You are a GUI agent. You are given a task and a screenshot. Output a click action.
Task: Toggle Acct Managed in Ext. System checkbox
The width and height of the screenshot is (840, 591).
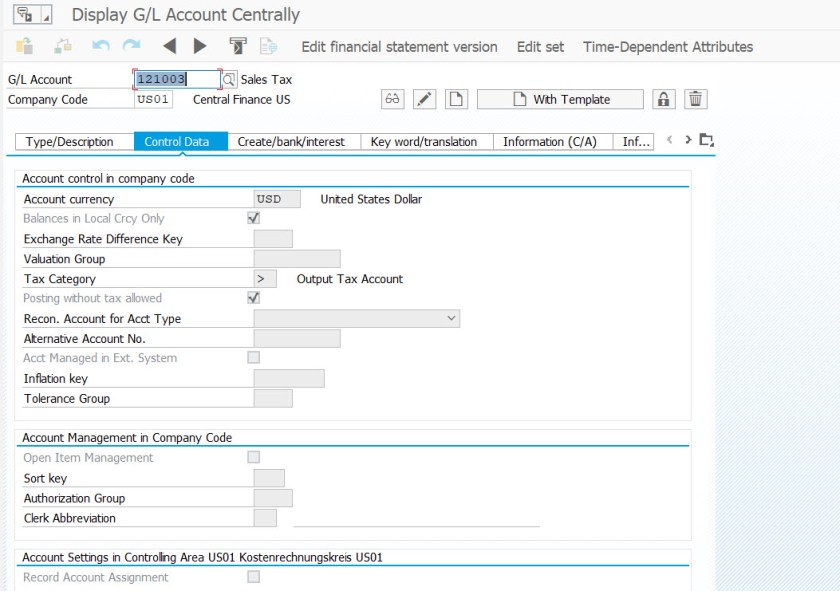click(x=253, y=357)
